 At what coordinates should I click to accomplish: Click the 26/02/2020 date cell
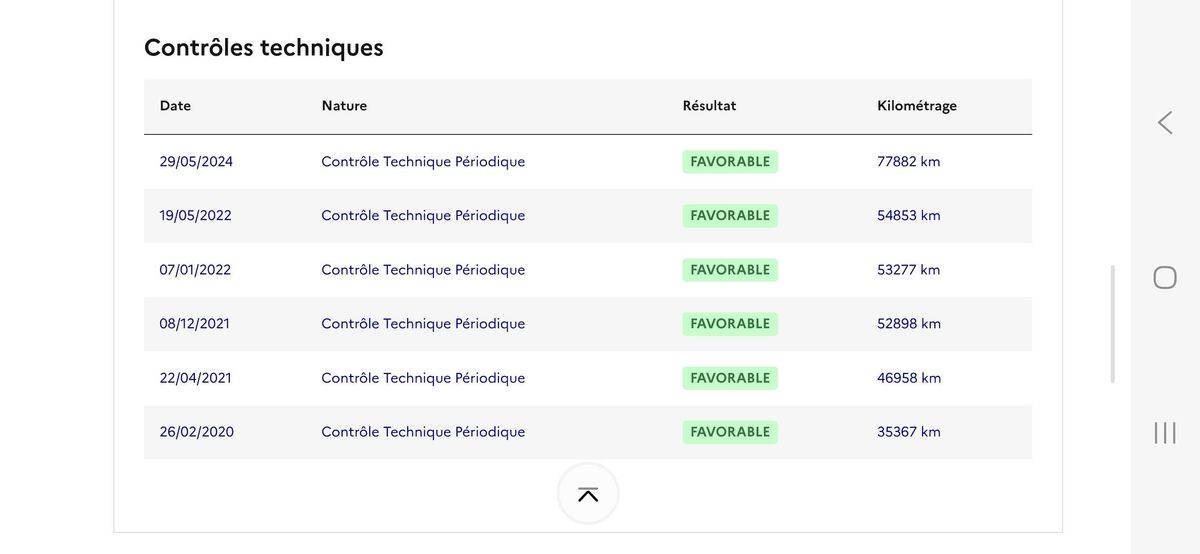click(197, 432)
